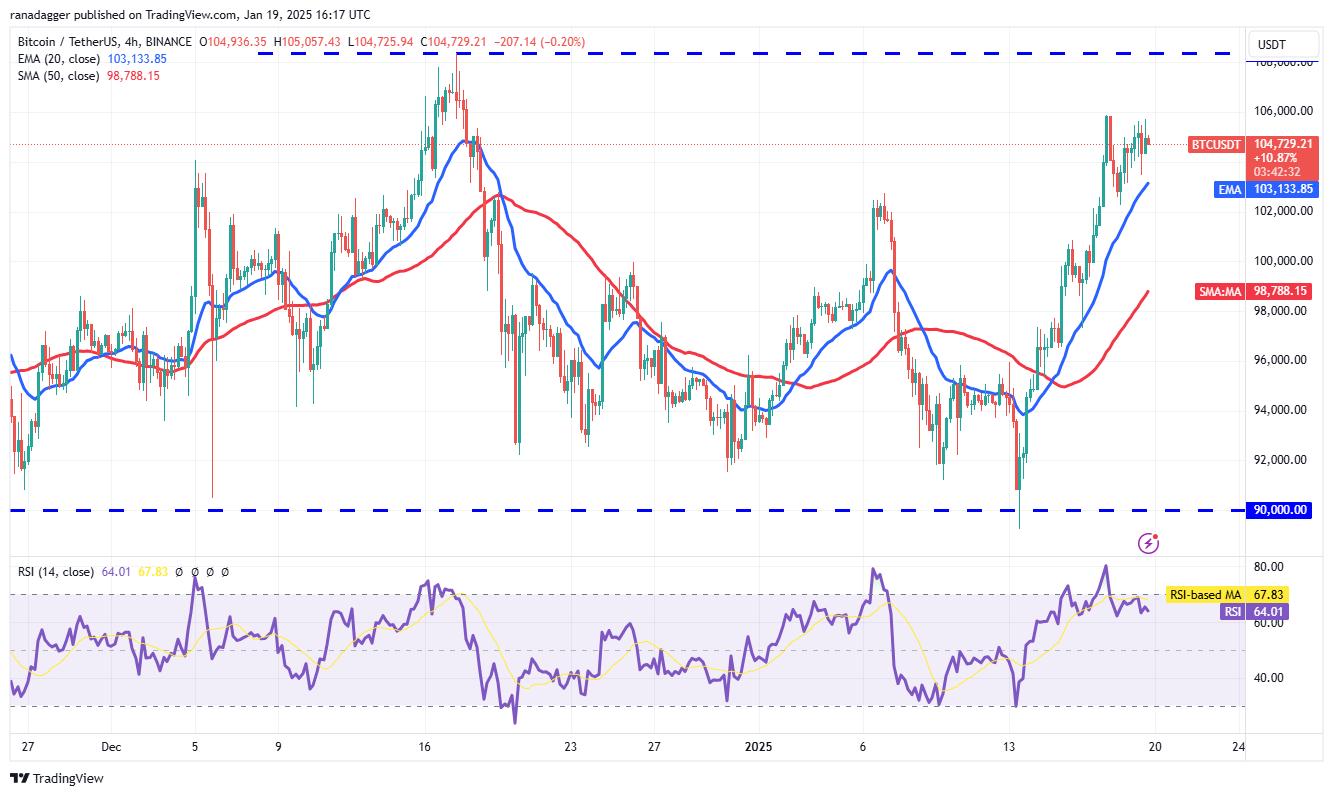Click the ranadagger published on TradingView.com header
The width and height of the screenshot is (1333, 796).
(189, 15)
